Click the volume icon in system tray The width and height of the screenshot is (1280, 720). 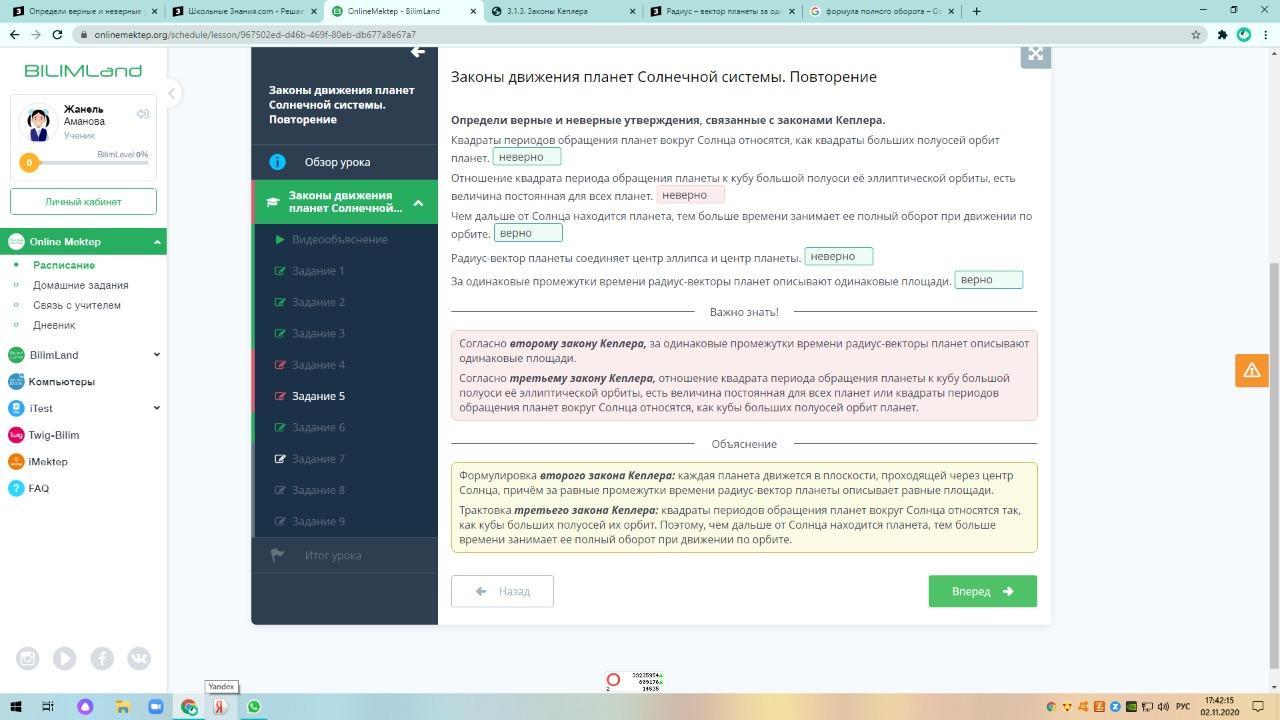coord(1162,707)
